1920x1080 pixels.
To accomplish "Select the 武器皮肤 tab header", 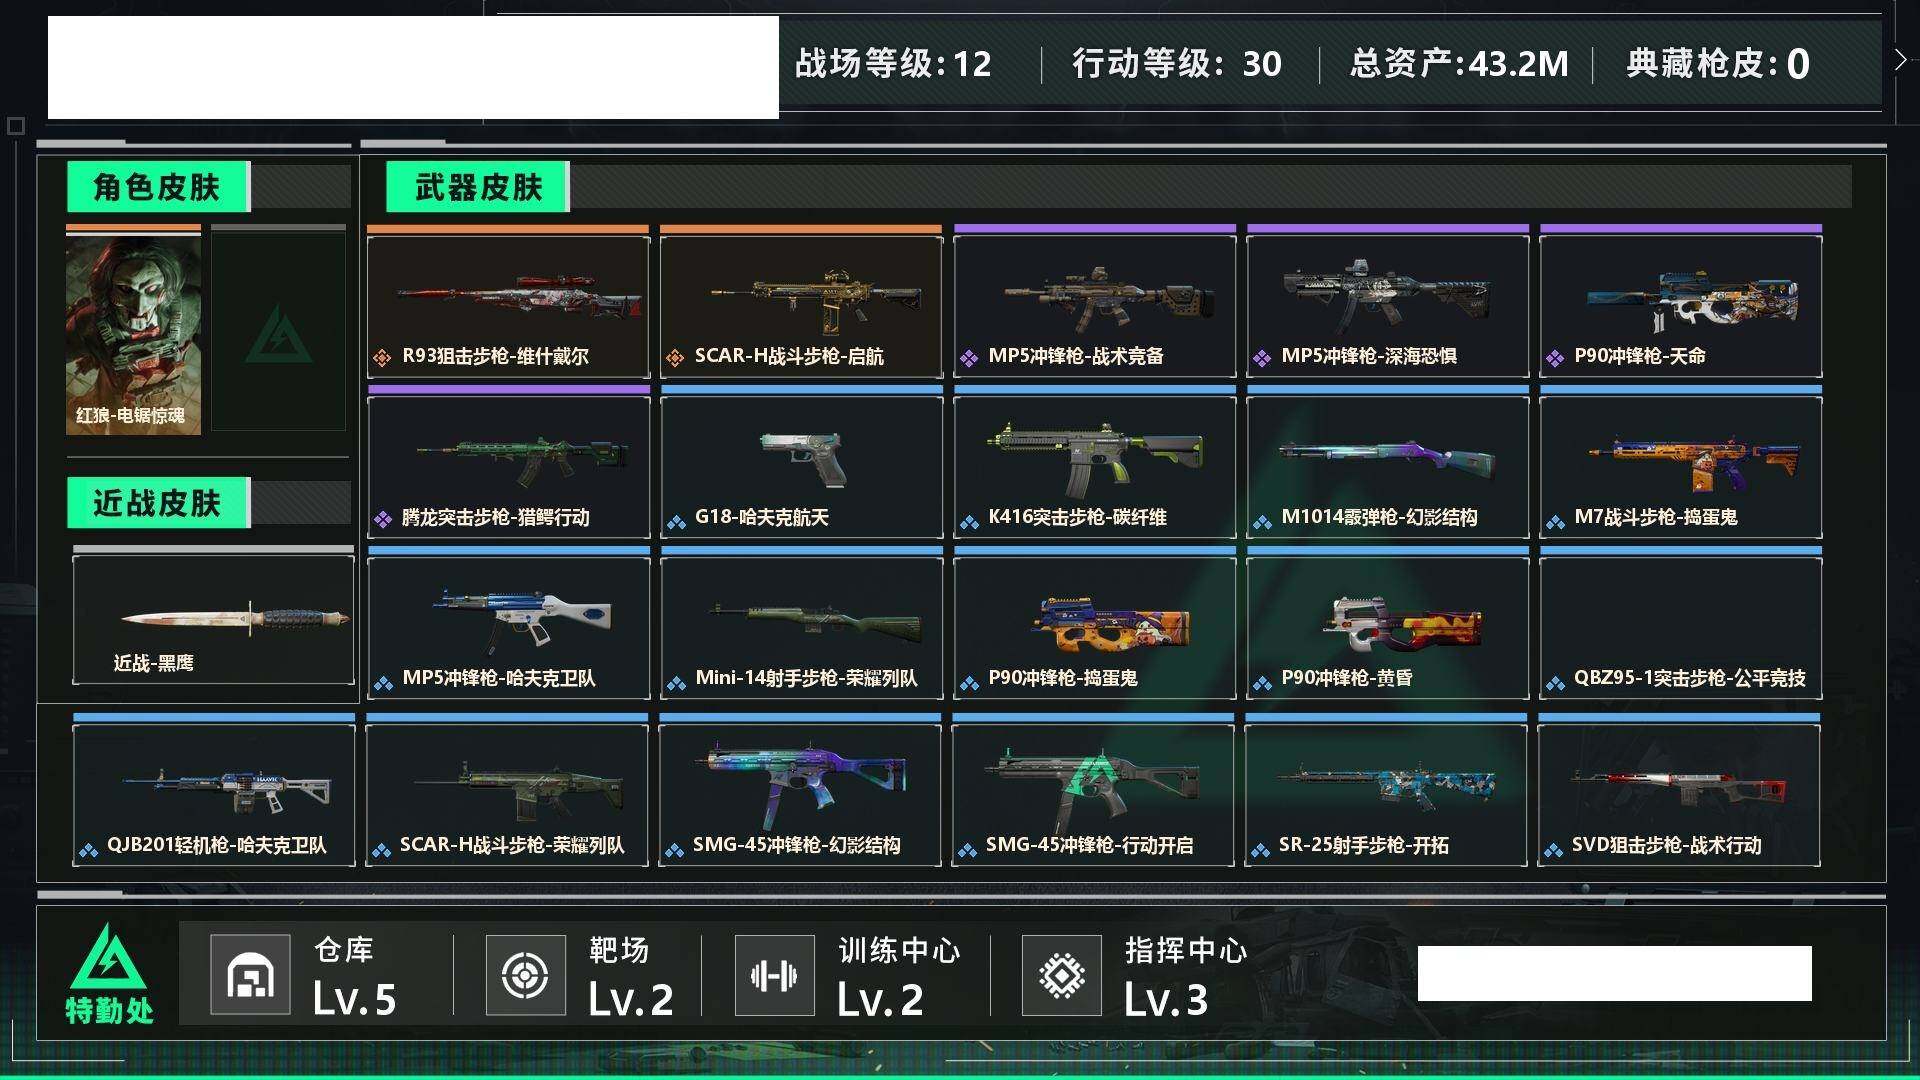I will pyautogui.click(x=478, y=187).
